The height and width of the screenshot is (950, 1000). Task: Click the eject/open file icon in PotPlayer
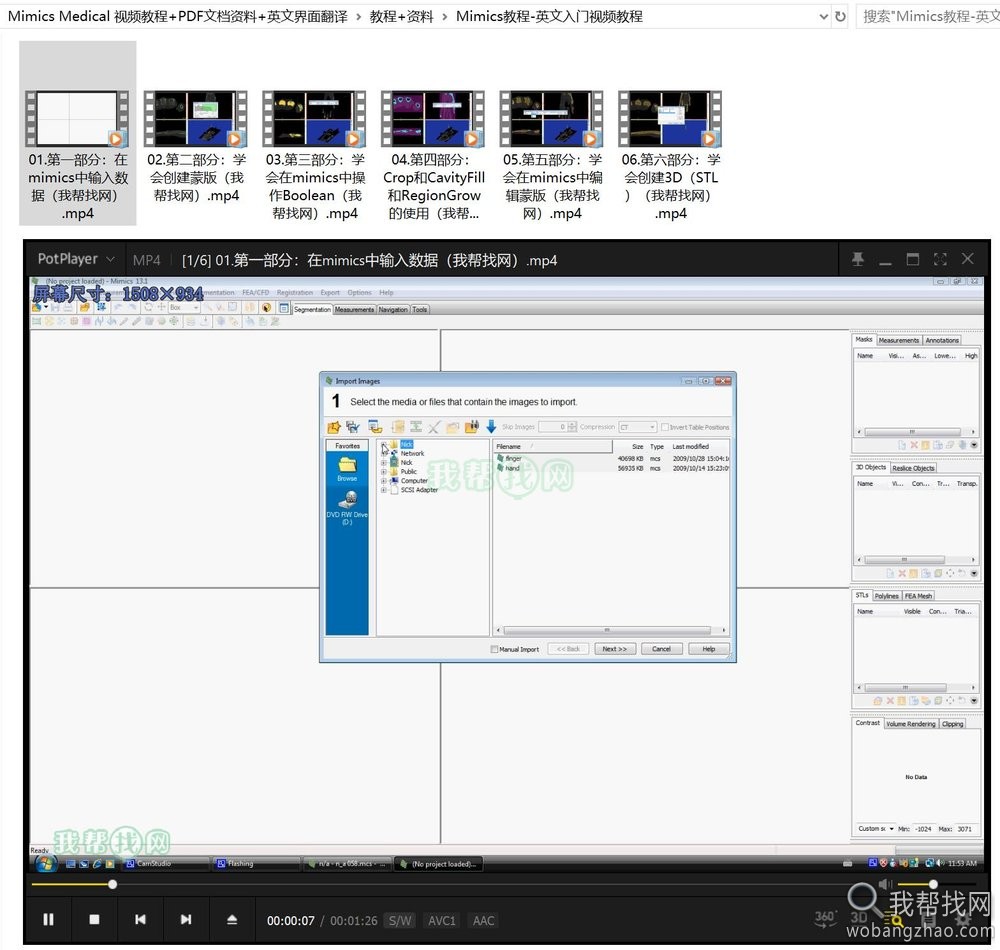232,919
